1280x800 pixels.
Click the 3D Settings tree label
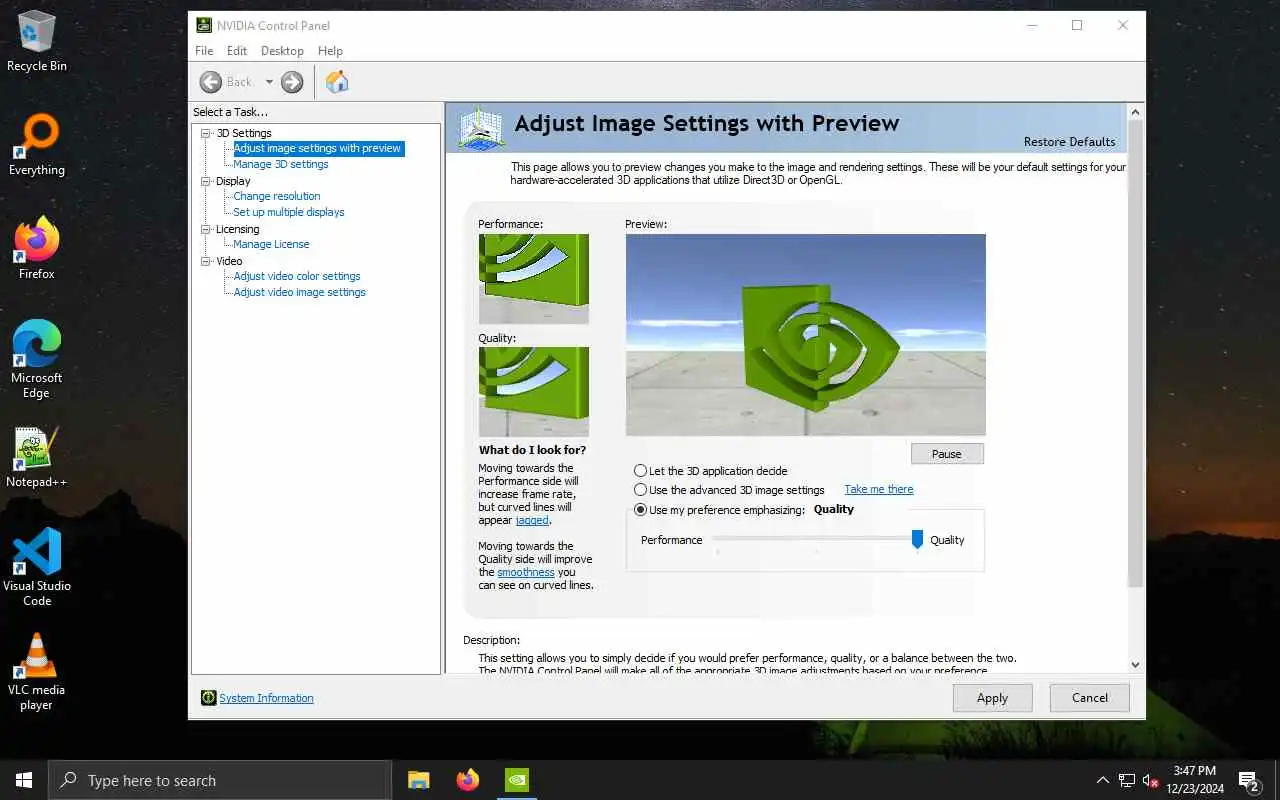click(x=244, y=133)
